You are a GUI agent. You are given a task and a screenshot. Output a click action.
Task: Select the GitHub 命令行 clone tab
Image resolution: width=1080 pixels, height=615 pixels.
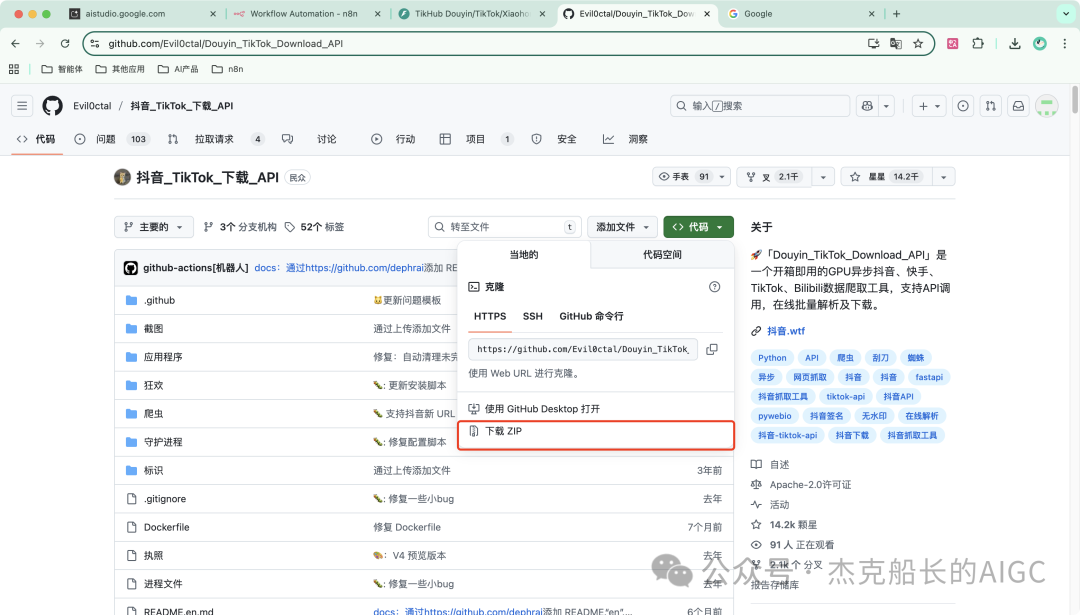pos(591,316)
